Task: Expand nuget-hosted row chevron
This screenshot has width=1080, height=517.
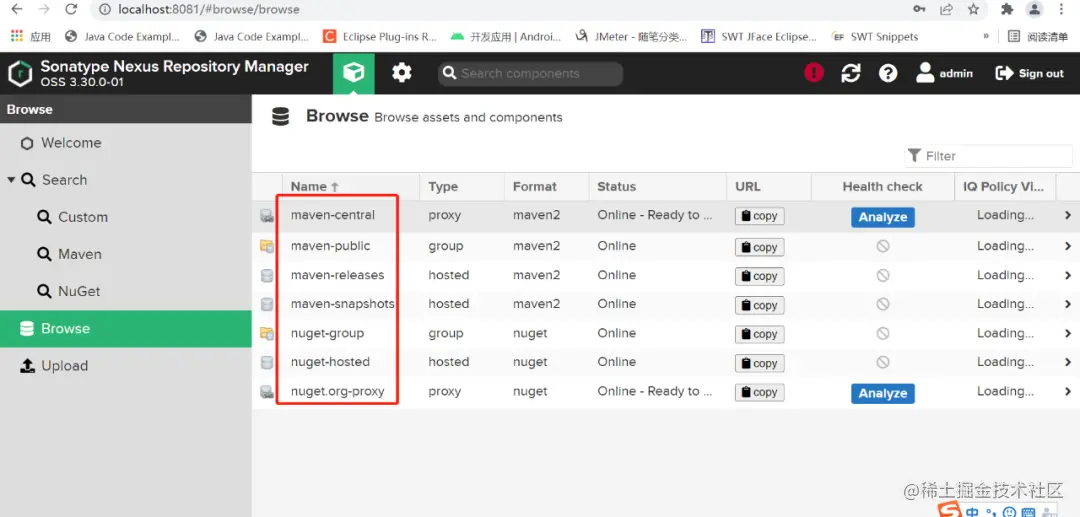Action: click(1068, 362)
